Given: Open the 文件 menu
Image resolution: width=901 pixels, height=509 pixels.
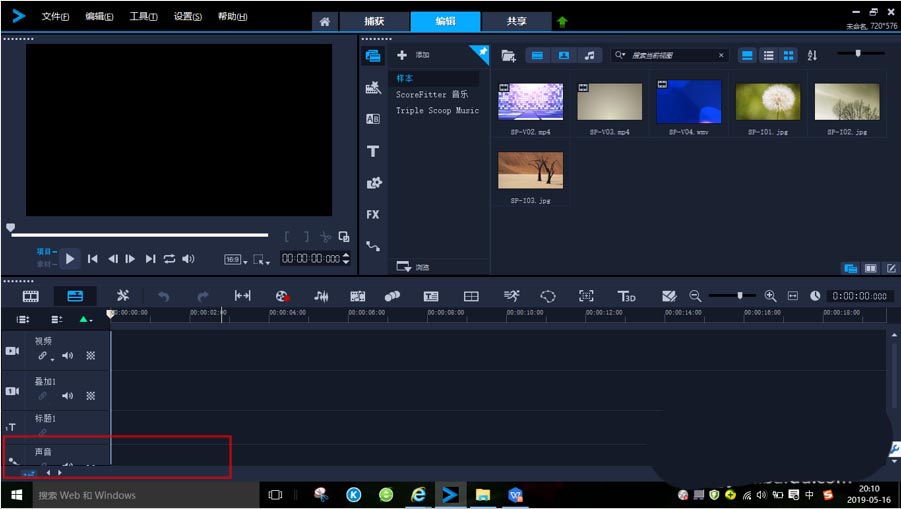Looking at the screenshot, I should tap(55, 16).
